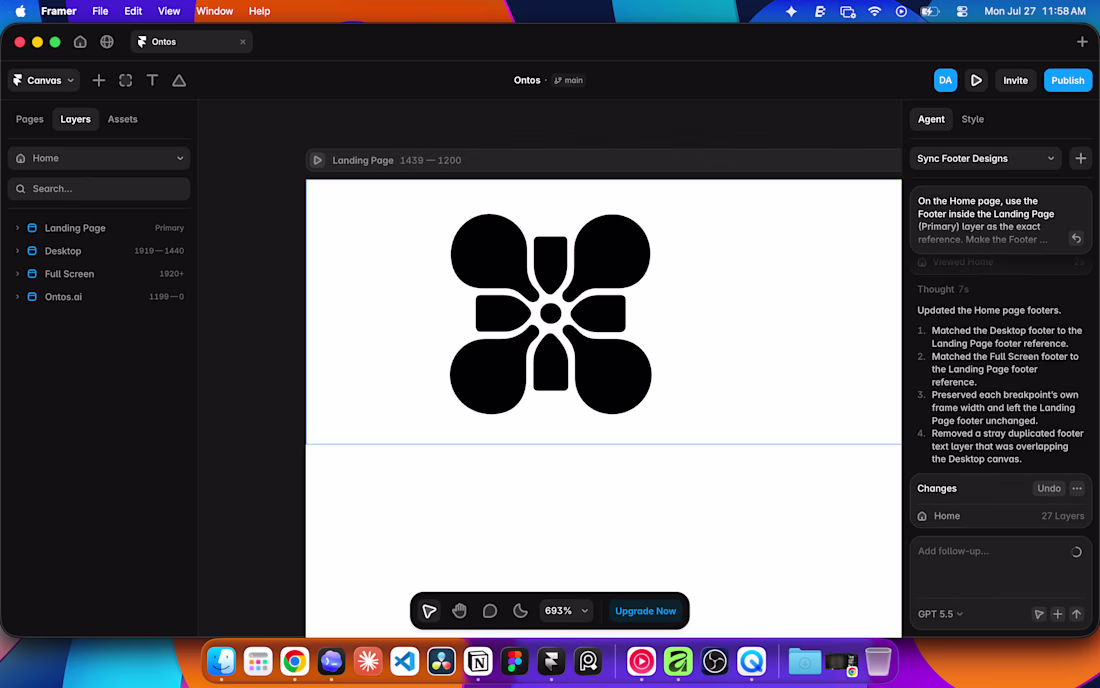The image size is (1100, 688).
Task: Click the insert plus icon in toolbar
Action: 99,81
